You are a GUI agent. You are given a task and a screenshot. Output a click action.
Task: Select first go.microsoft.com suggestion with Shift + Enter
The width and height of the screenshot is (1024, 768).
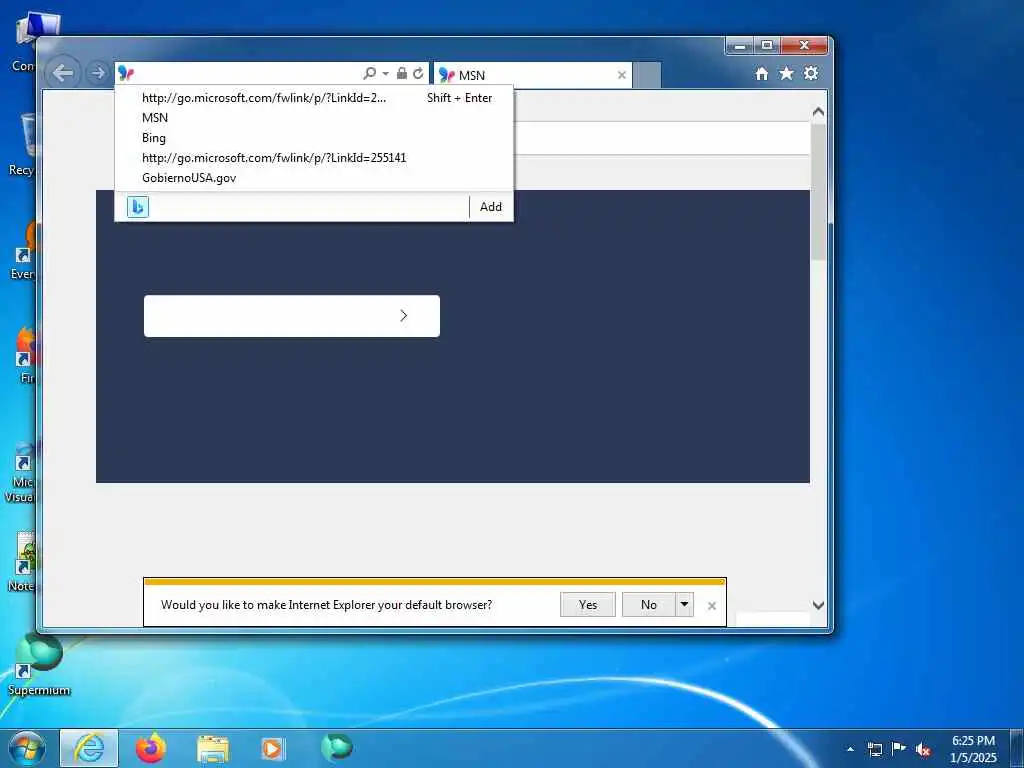313,98
